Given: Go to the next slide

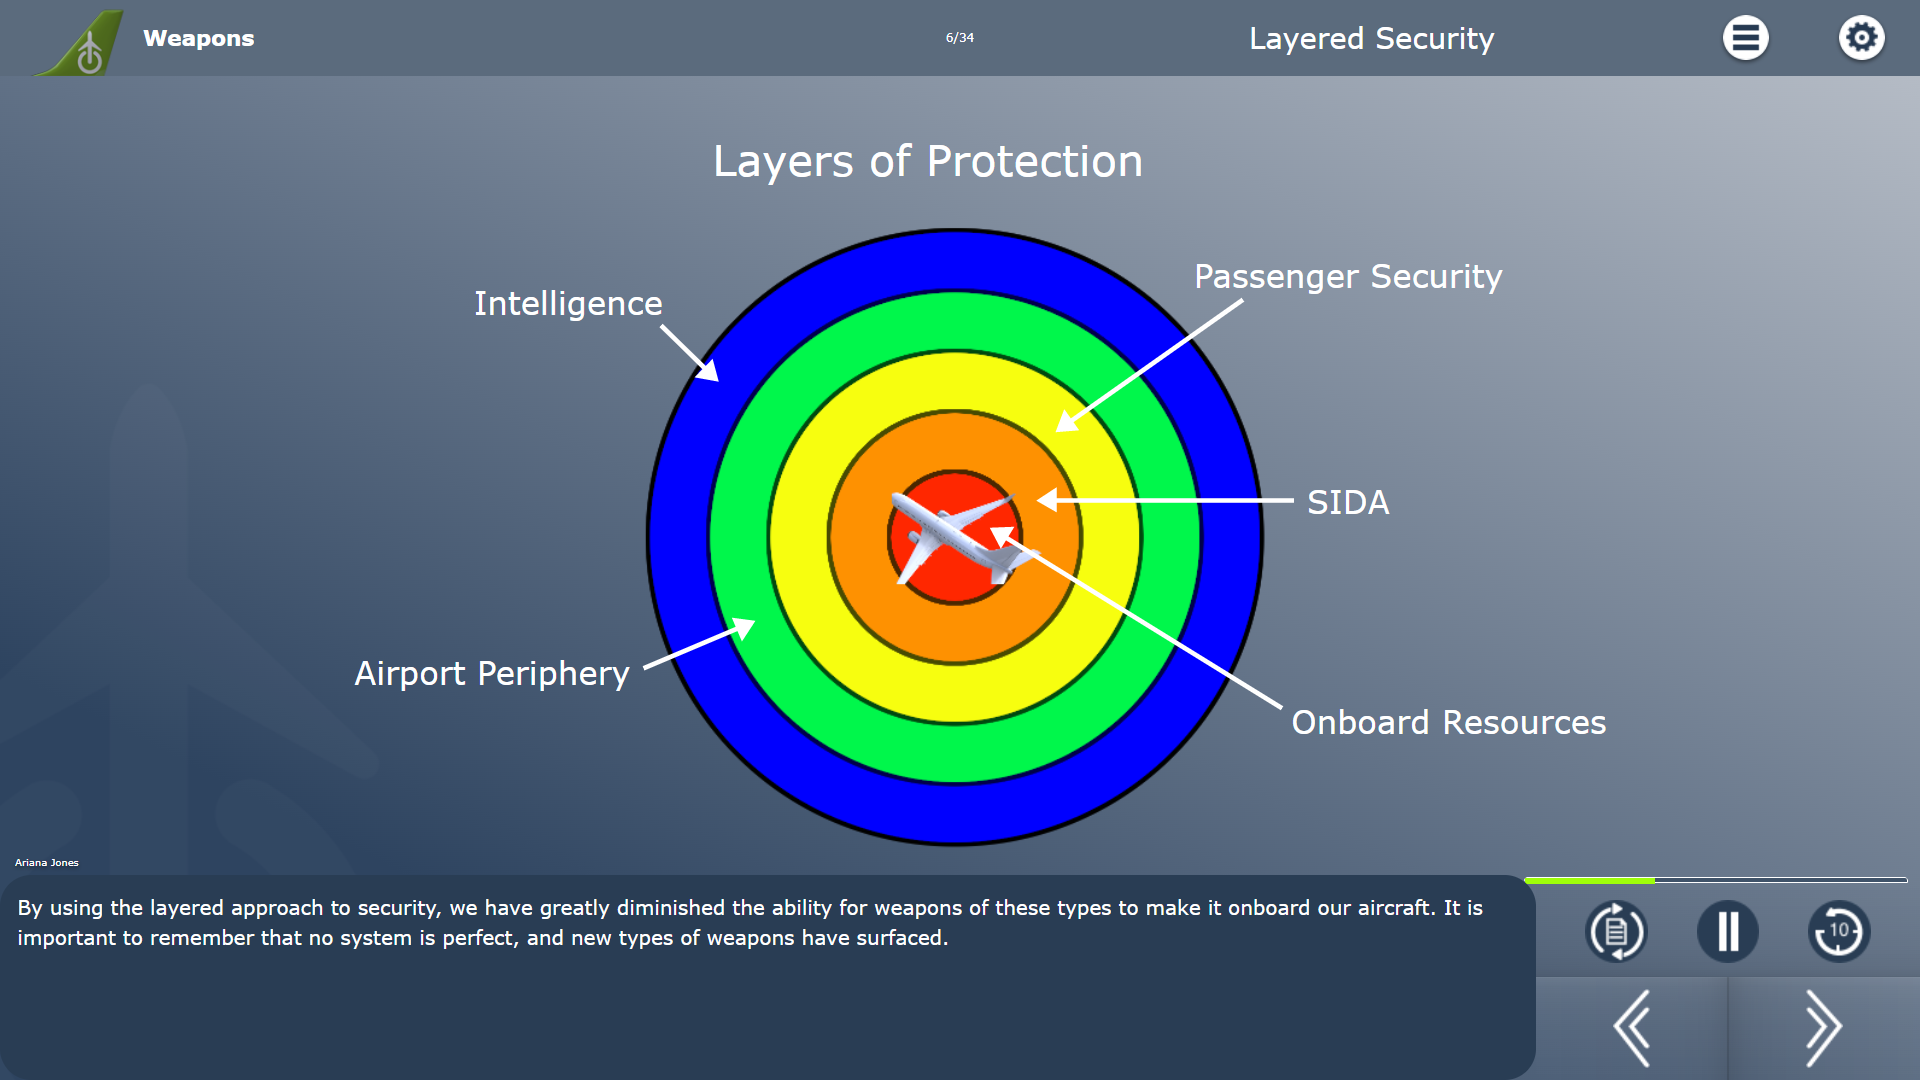Looking at the screenshot, I should click(1823, 1028).
